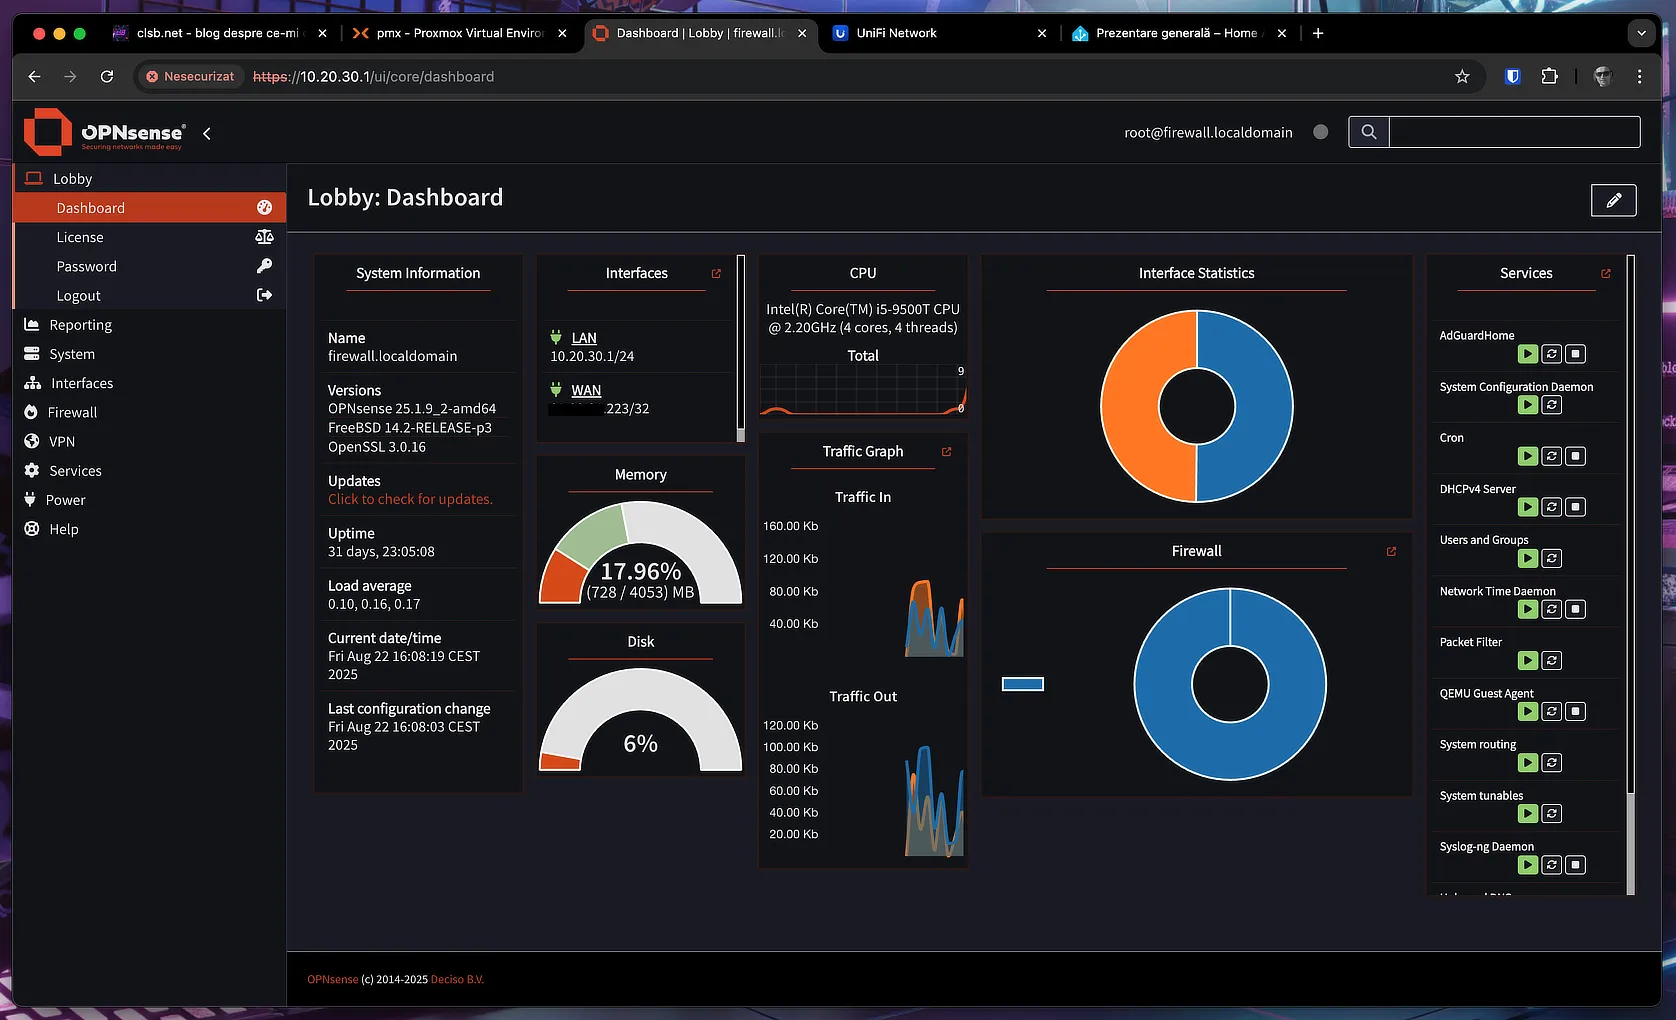The height and width of the screenshot is (1020, 1676).
Task: Focus the top search input field
Action: pyautogui.click(x=1514, y=132)
